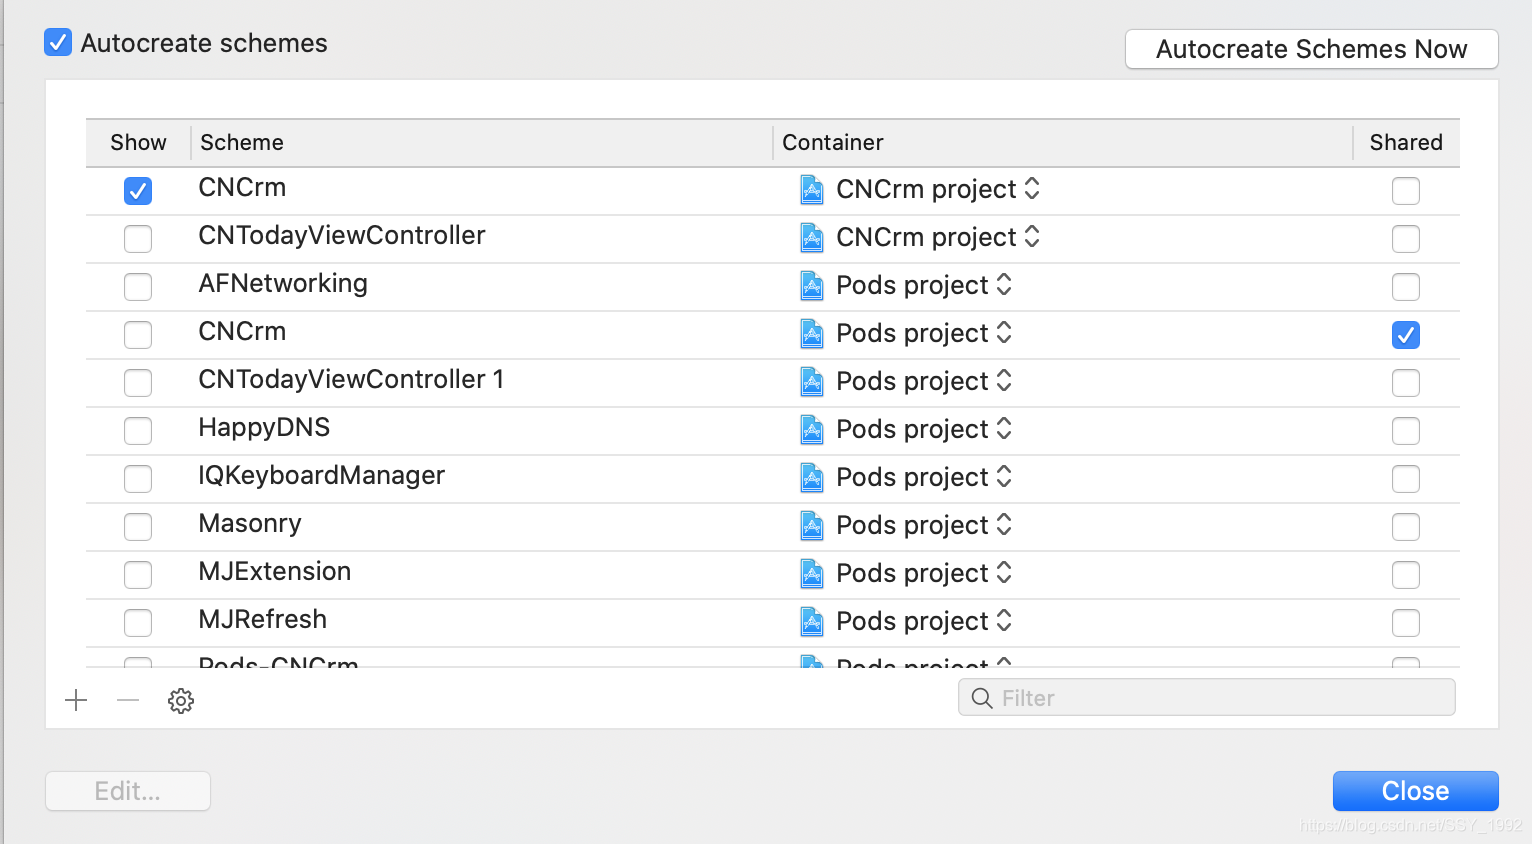1532x844 pixels.
Task: Sort by Container column header
Action: pyautogui.click(x=1063, y=143)
